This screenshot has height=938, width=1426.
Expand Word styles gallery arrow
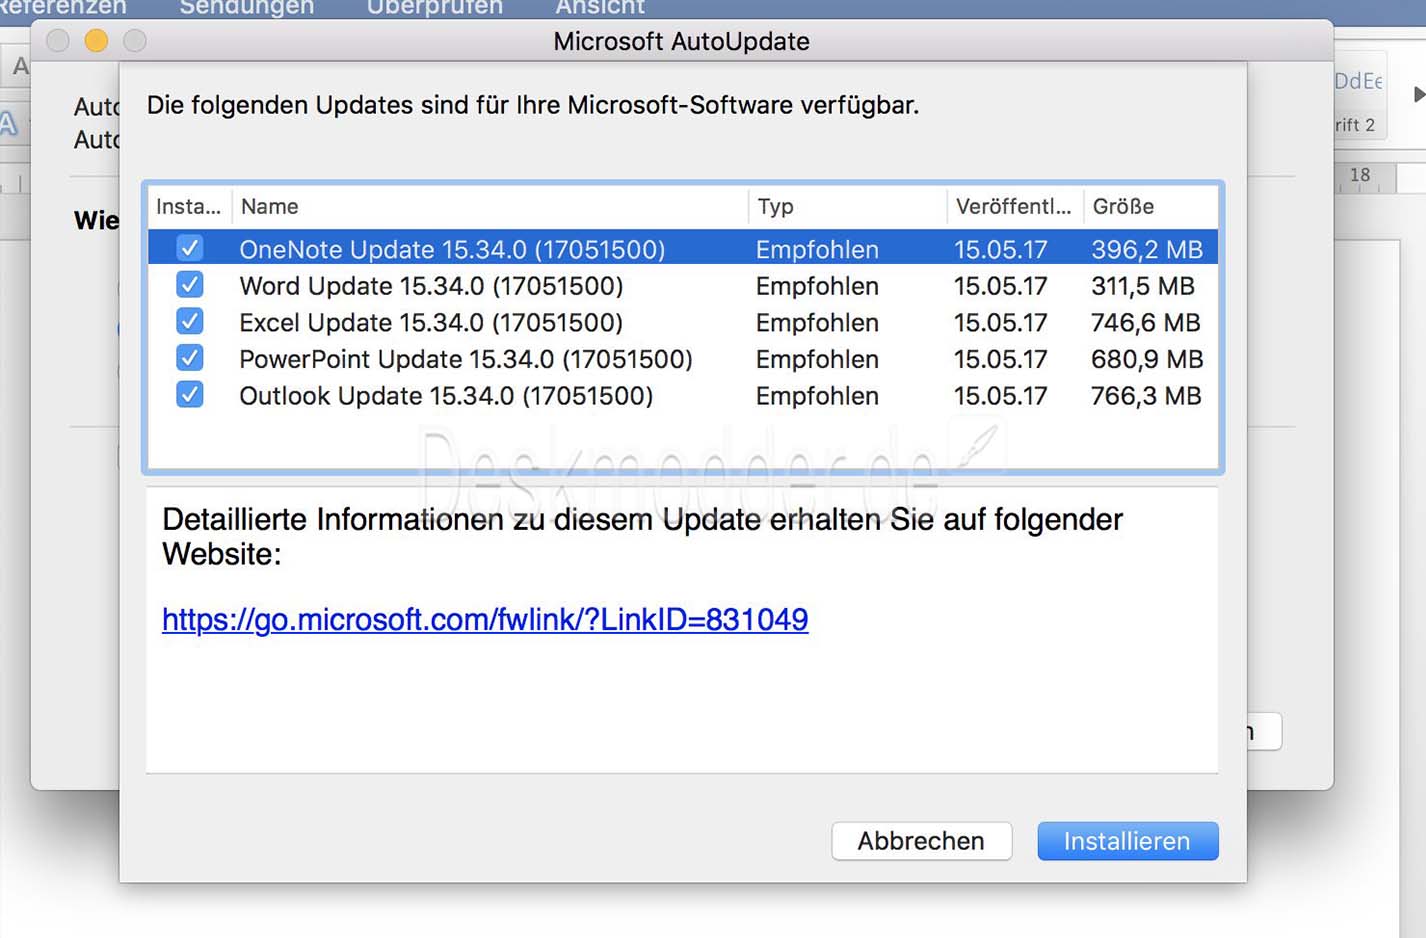[1418, 94]
